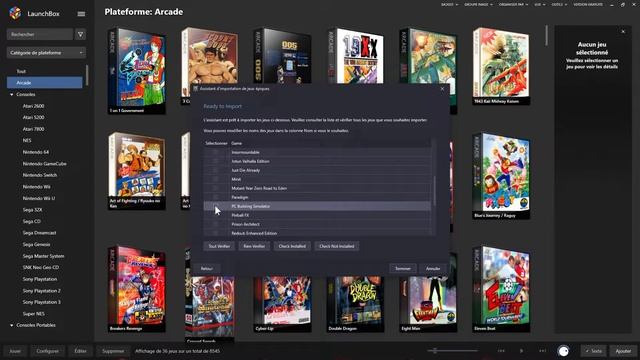Click the Annuler button in wizard
This screenshot has height=360, width=640.
[x=433, y=269]
